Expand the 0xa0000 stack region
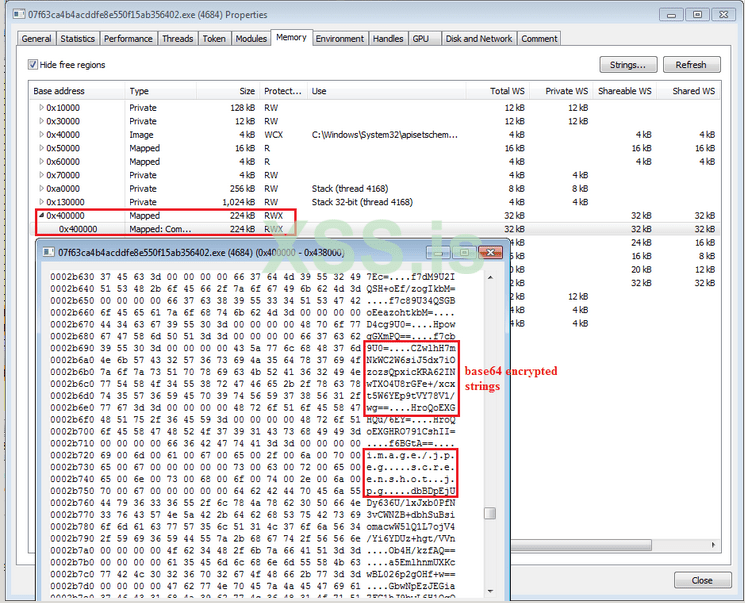The image size is (745, 603). (x=41, y=188)
